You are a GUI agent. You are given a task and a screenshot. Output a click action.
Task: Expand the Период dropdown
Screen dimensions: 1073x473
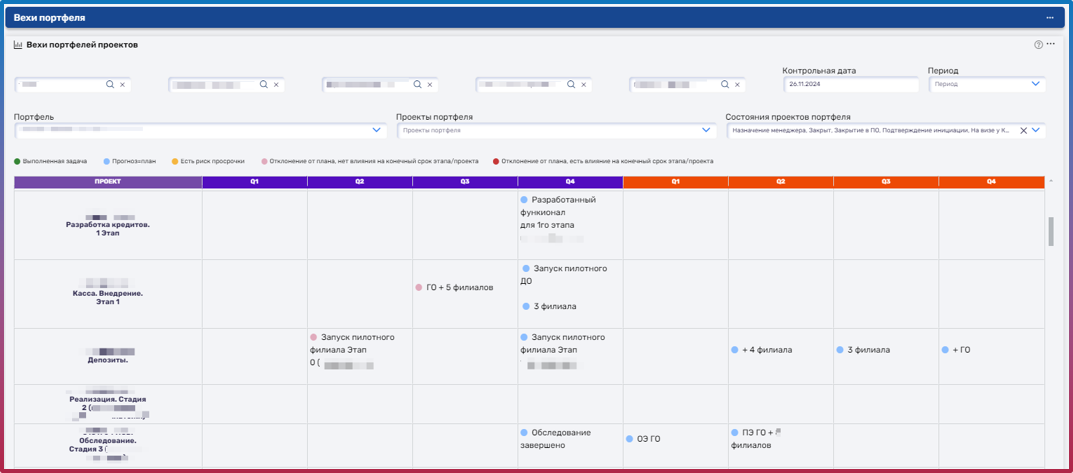pyautogui.click(x=1035, y=84)
